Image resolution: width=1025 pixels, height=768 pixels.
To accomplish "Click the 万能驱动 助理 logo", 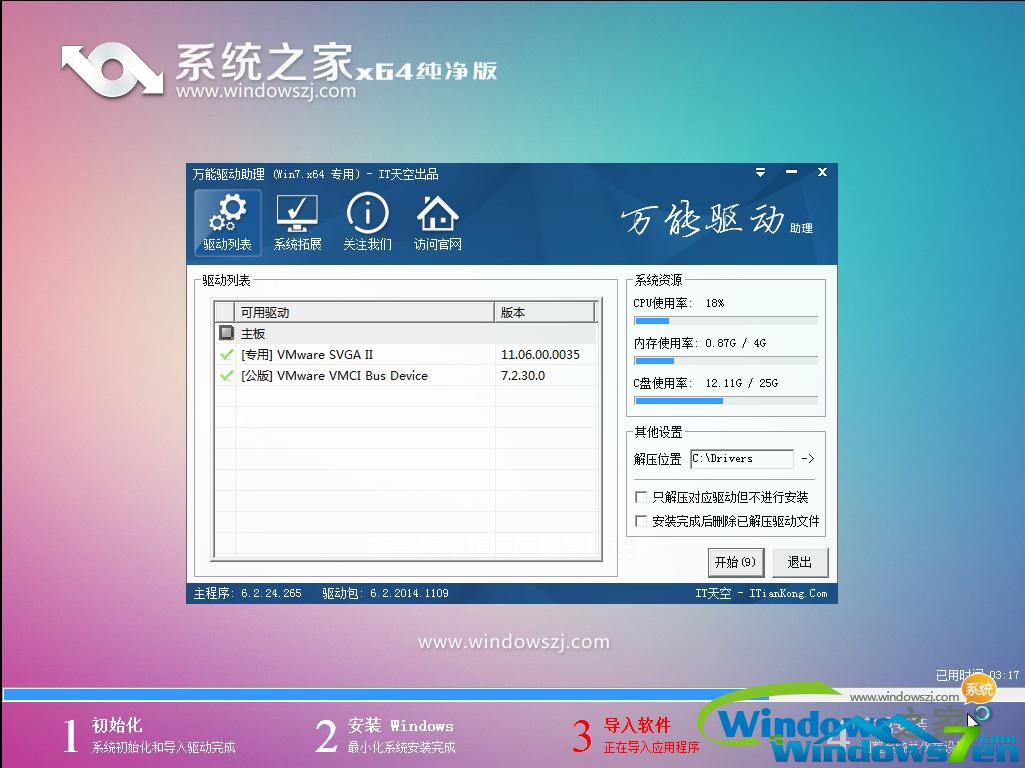I will tap(716, 220).
